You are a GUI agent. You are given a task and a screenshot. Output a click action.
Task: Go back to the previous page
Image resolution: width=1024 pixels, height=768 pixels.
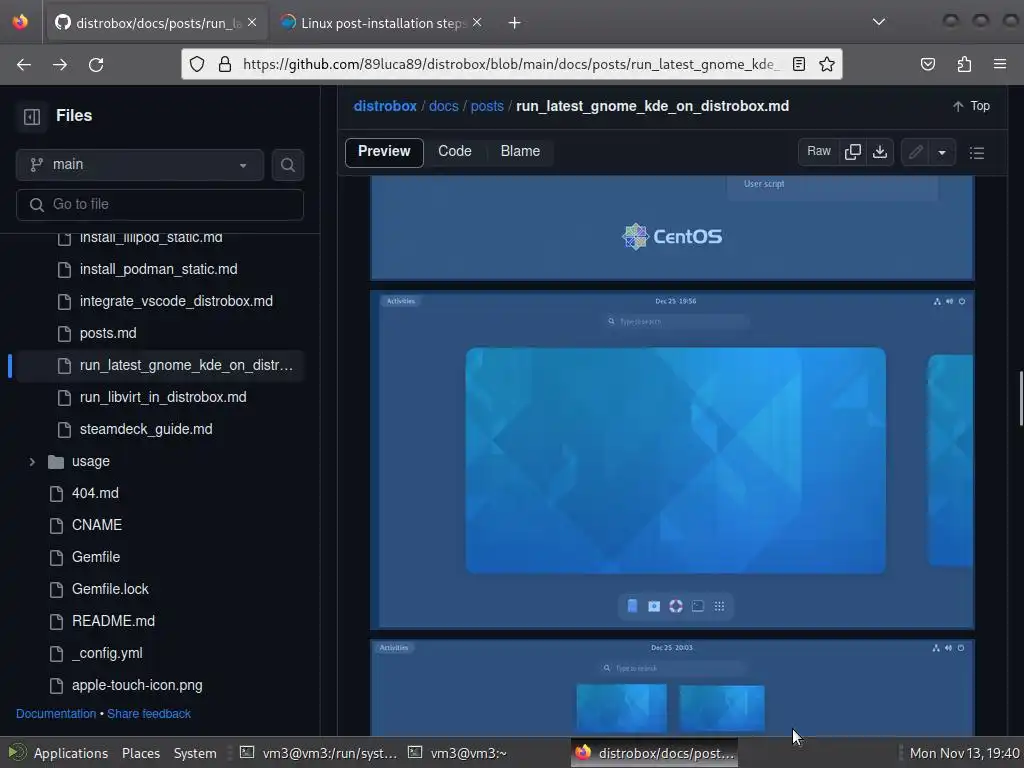pos(24,65)
